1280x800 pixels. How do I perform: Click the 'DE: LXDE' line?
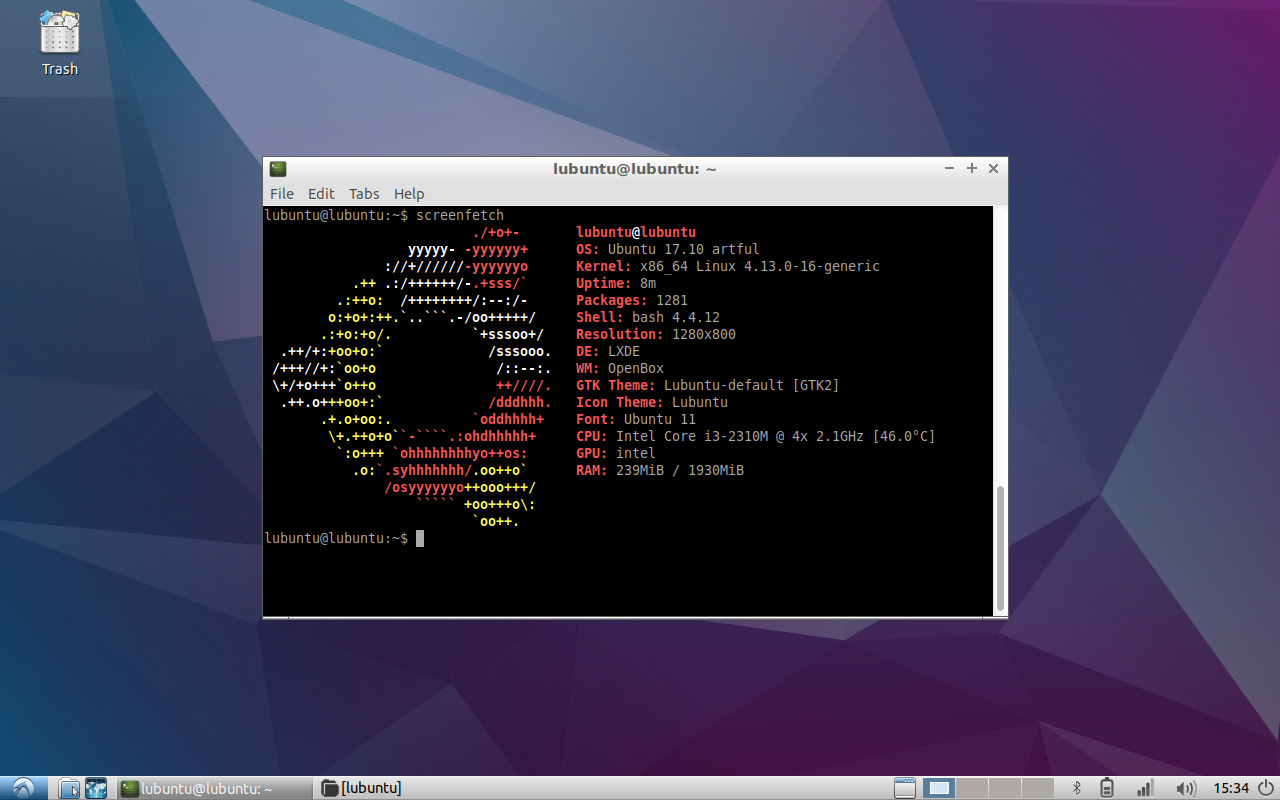pos(608,352)
